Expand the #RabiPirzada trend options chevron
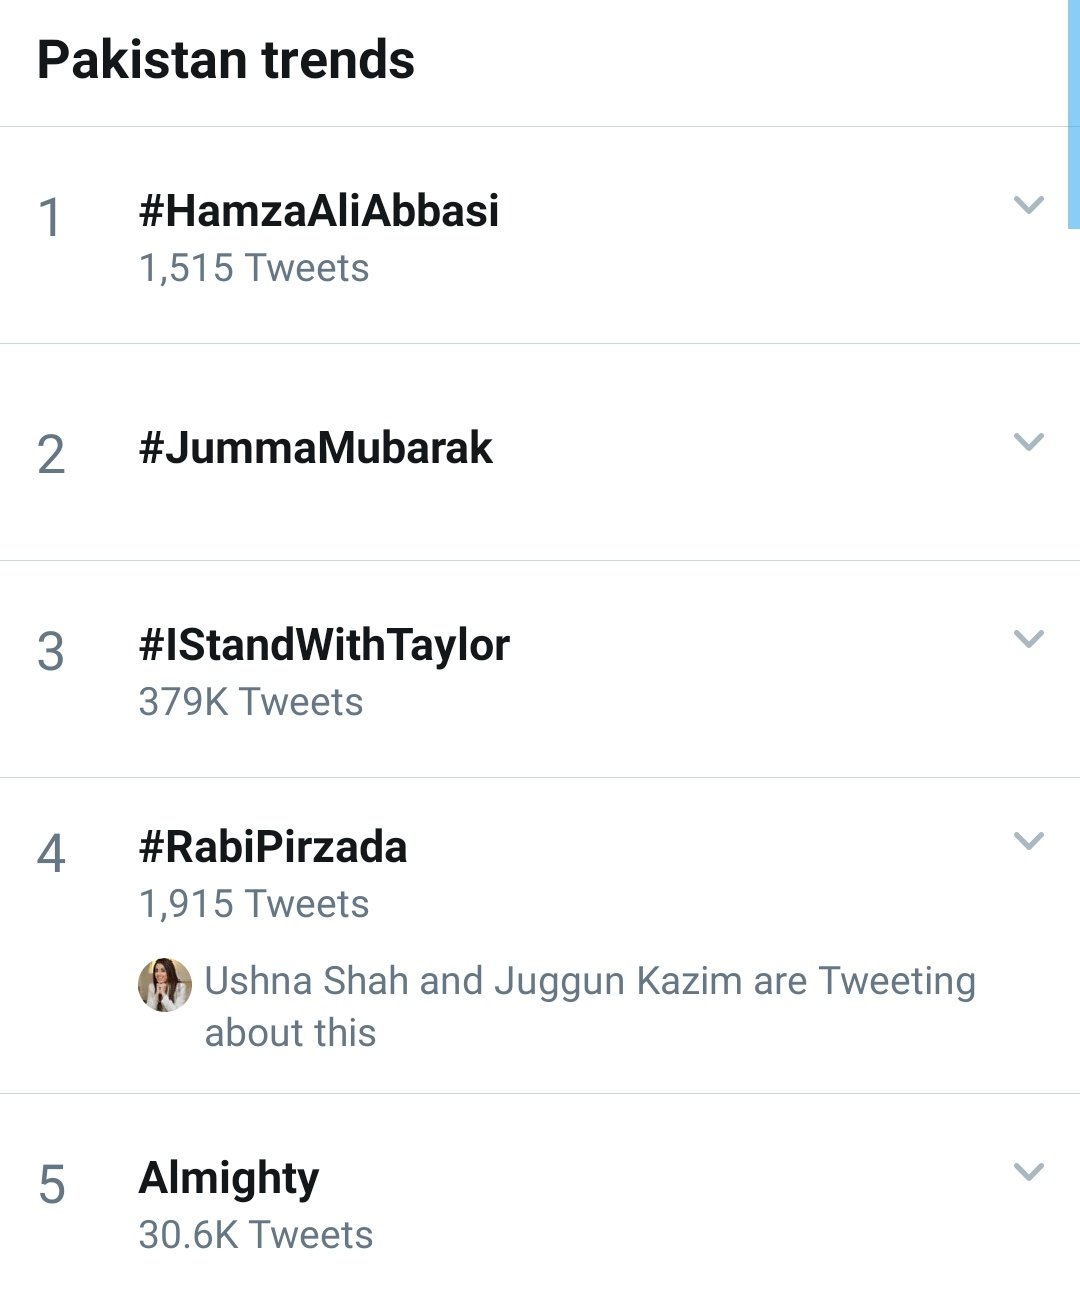Viewport: 1080px width, 1292px height. [1028, 840]
